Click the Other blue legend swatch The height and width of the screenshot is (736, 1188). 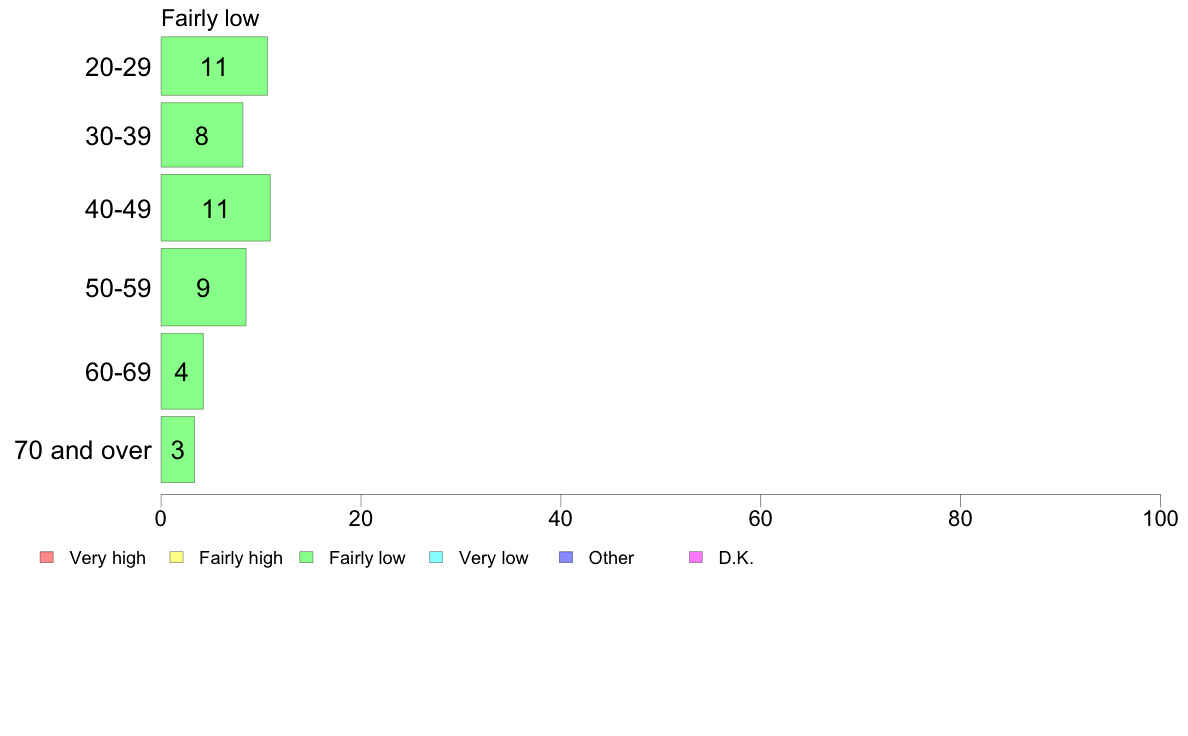click(x=566, y=557)
